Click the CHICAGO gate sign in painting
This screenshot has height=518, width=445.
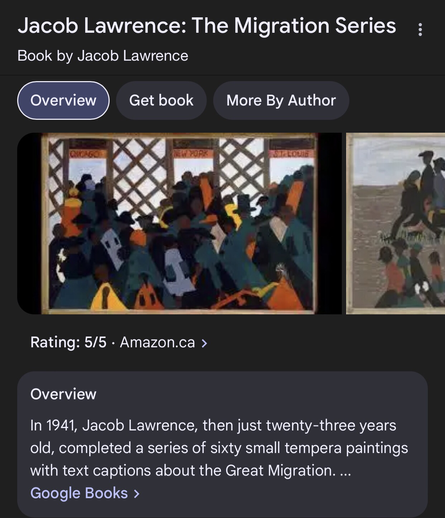pos(83,154)
